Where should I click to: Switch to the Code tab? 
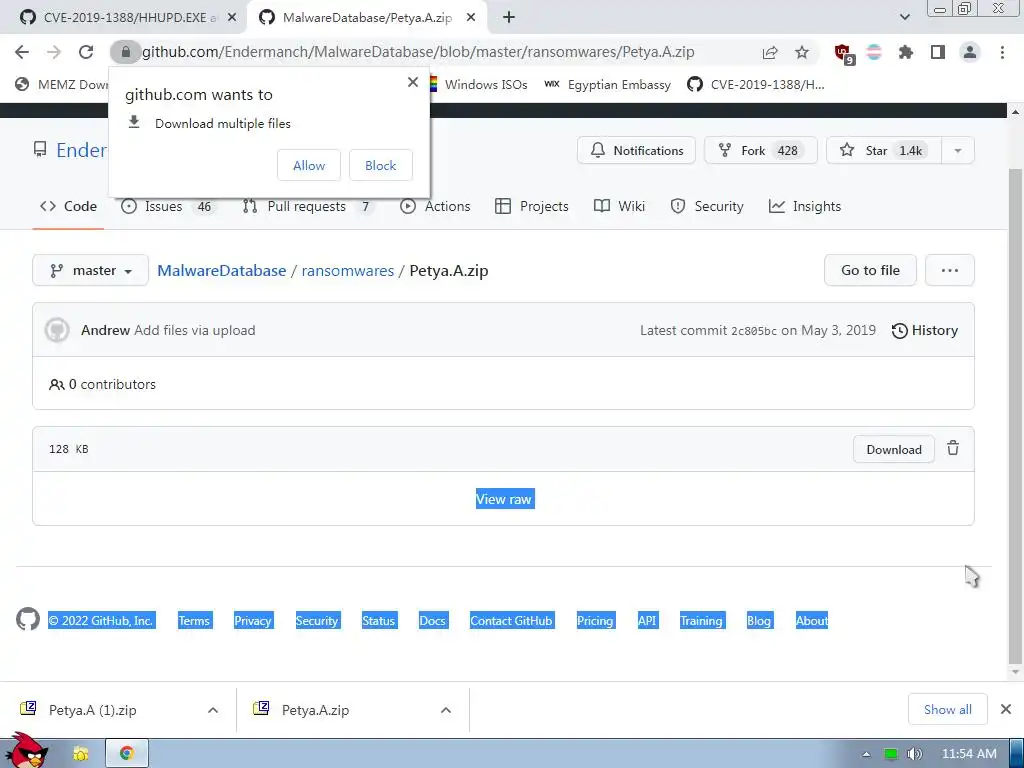click(x=68, y=206)
